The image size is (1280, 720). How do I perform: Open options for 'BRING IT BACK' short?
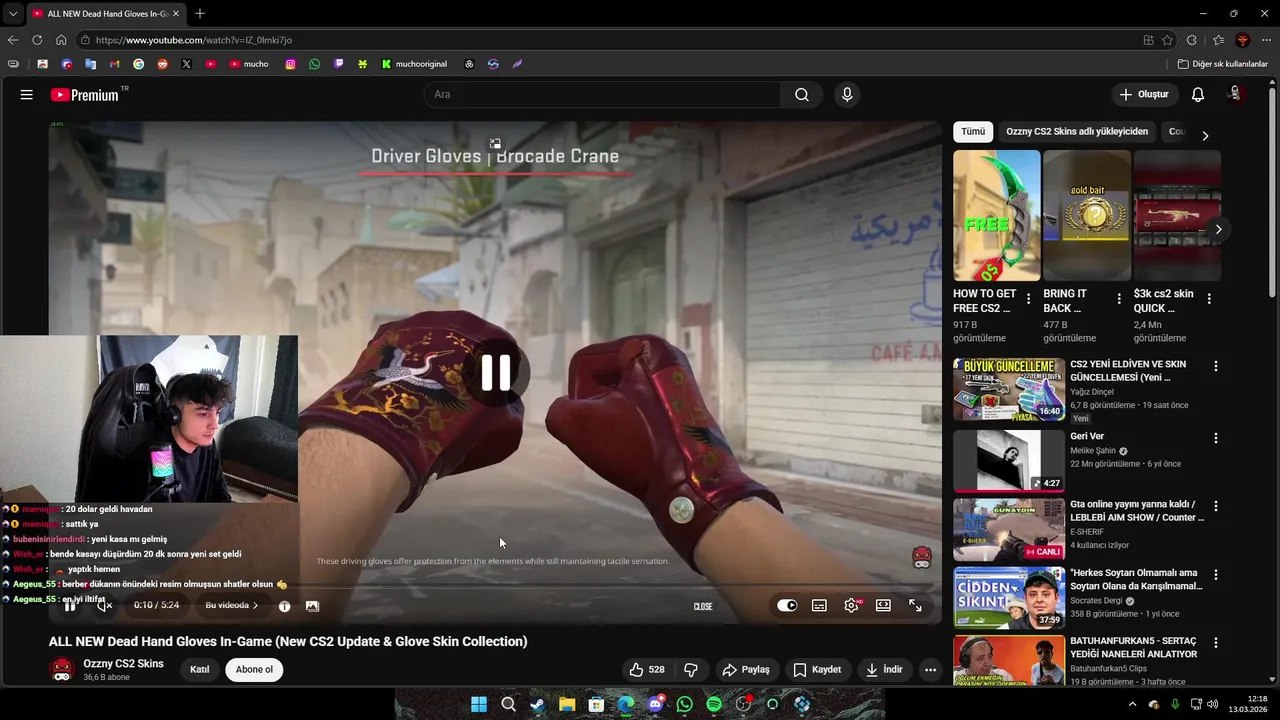[x=1118, y=299]
